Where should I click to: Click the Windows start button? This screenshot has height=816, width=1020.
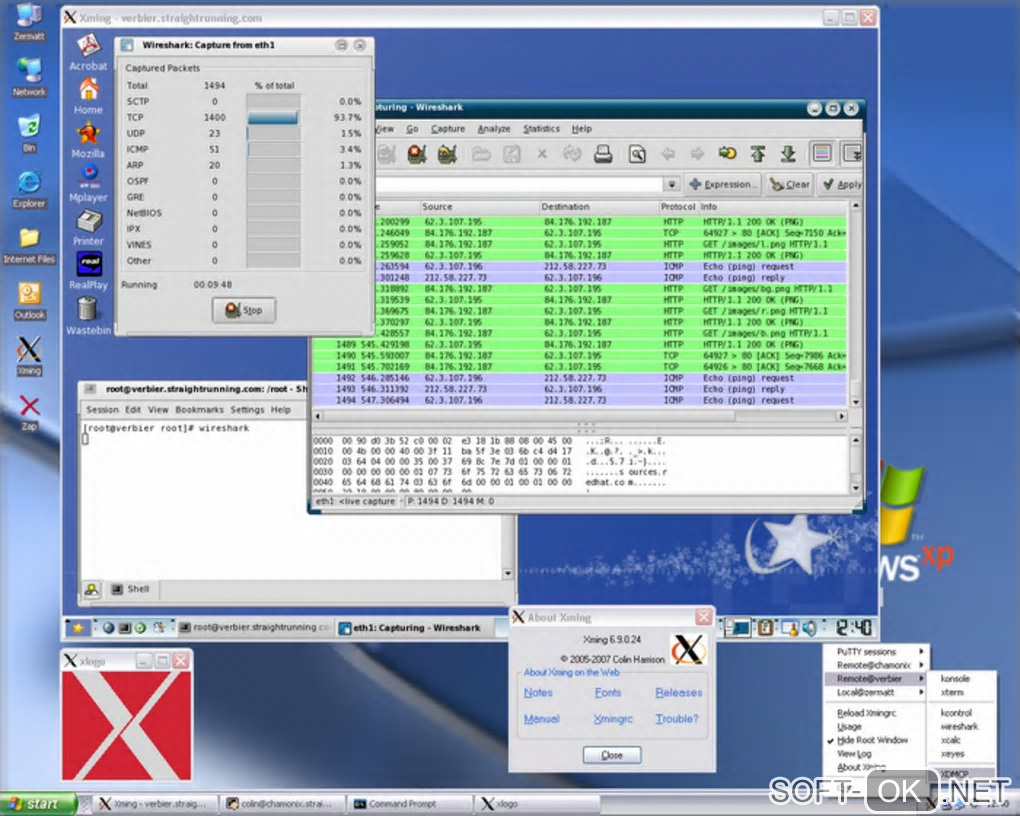click(36, 804)
